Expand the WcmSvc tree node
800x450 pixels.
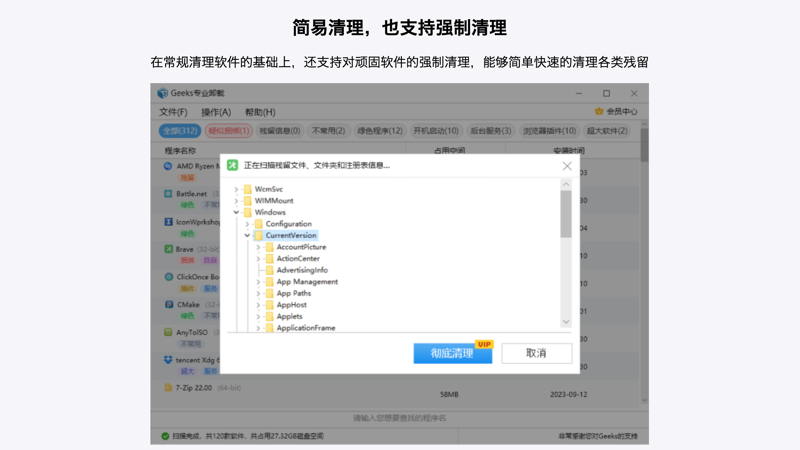tap(236, 189)
